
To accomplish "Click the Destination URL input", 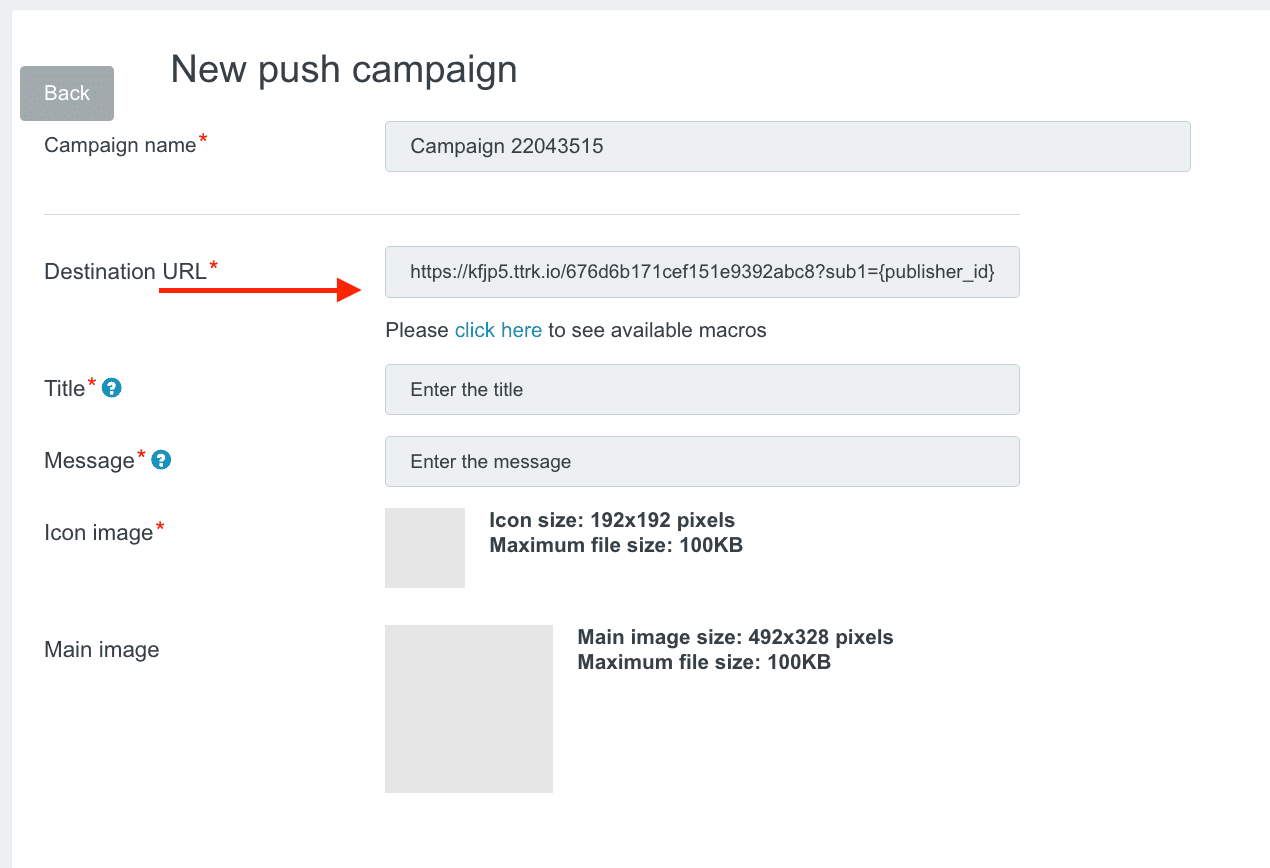I will coord(701,272).
